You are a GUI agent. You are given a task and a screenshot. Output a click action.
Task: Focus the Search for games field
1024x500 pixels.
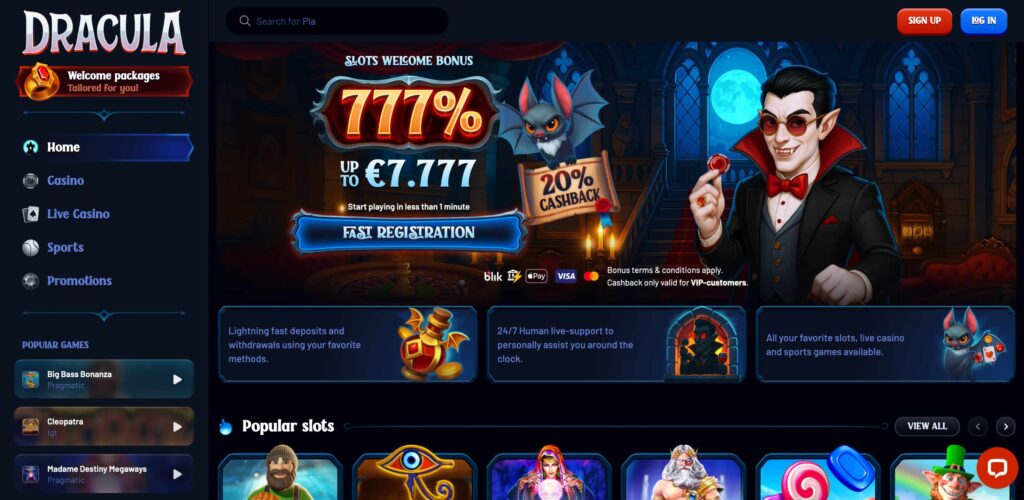(337, 21)
